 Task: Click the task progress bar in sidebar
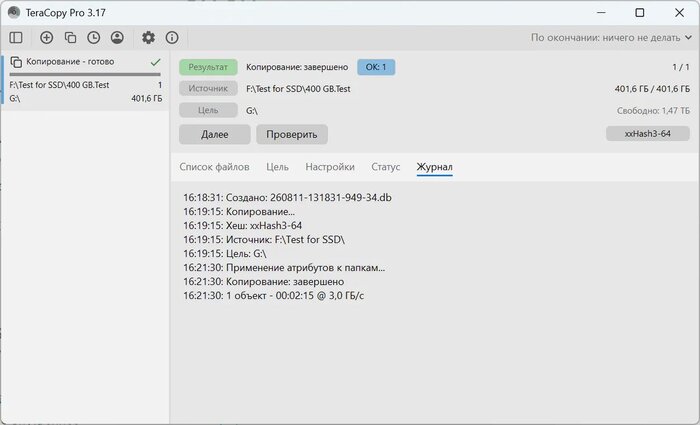coord(85,74)
